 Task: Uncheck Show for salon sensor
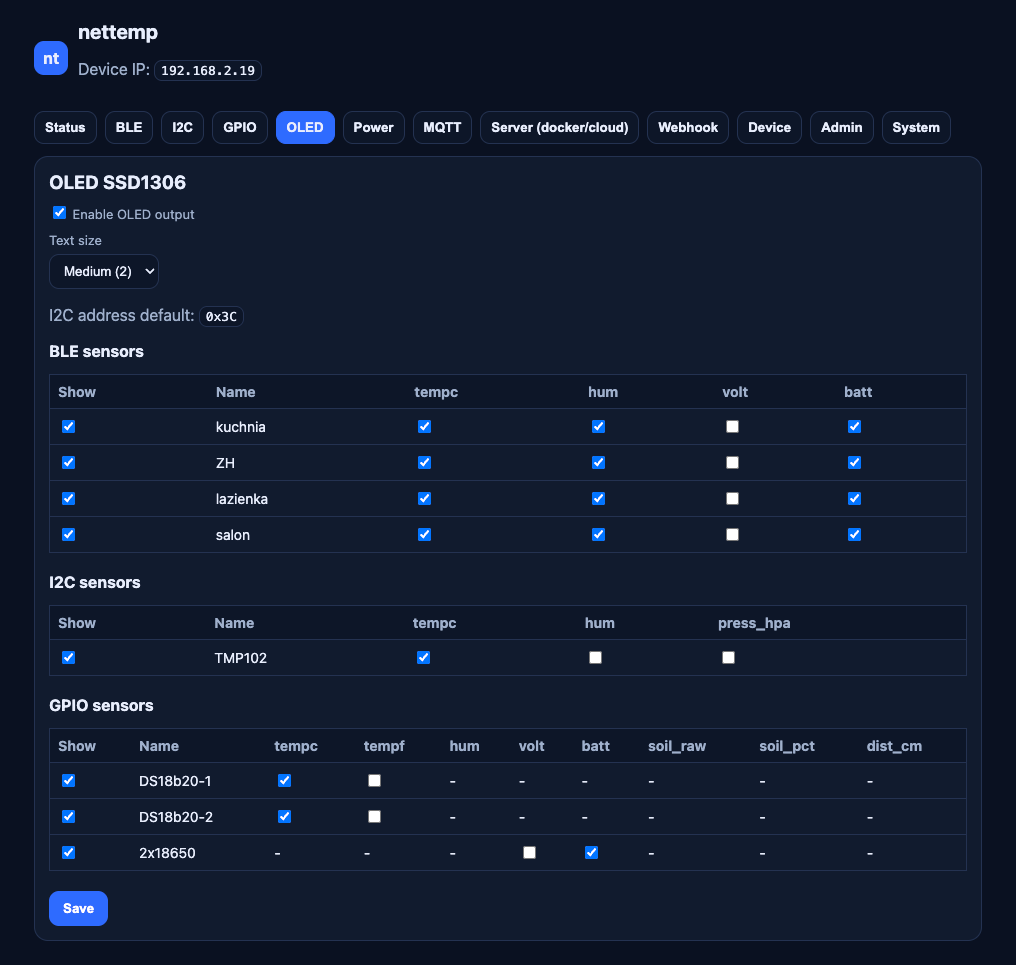click(68, 534)
